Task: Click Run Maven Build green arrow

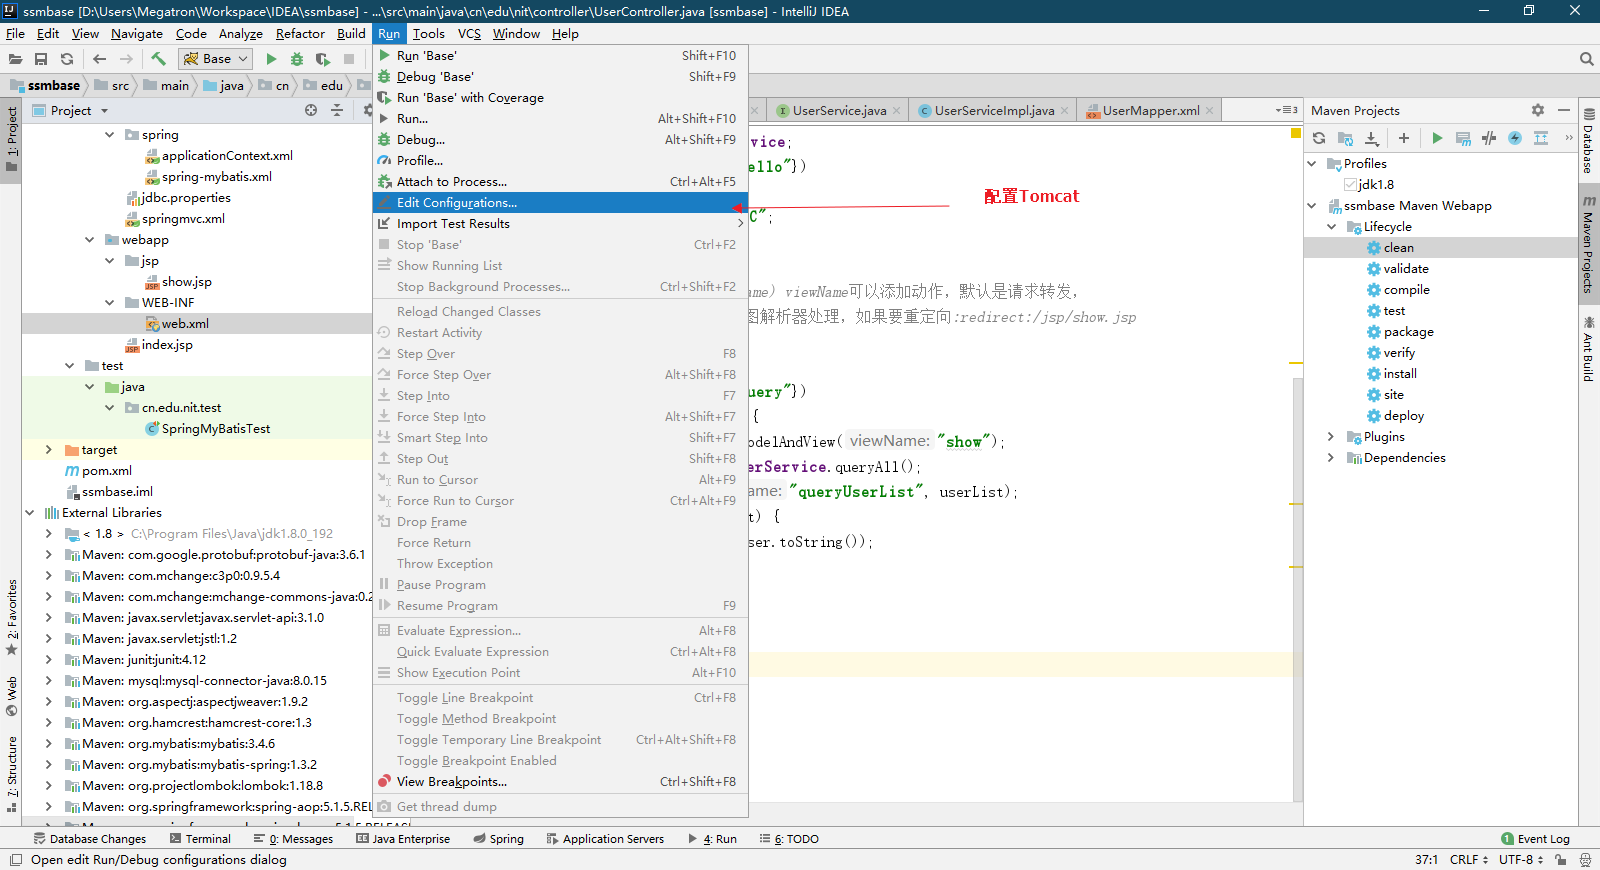Action: tap(1437, 138)
